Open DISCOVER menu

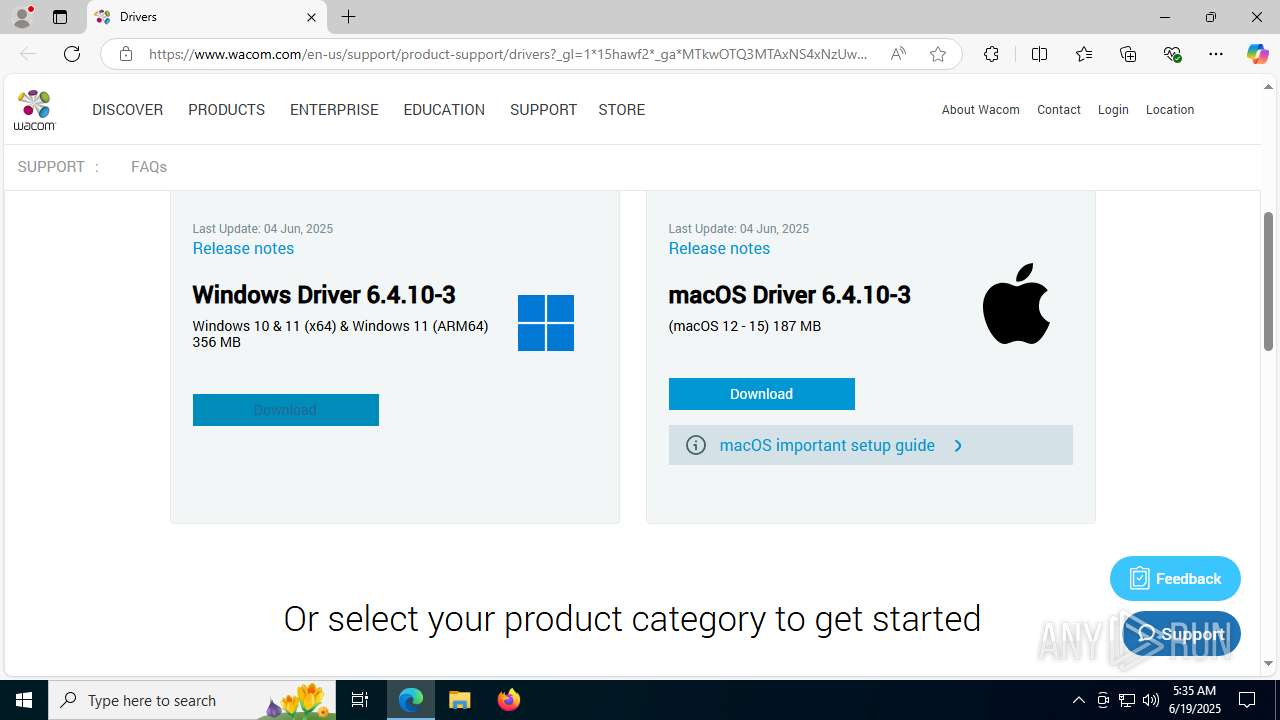(x=127, y=110)
